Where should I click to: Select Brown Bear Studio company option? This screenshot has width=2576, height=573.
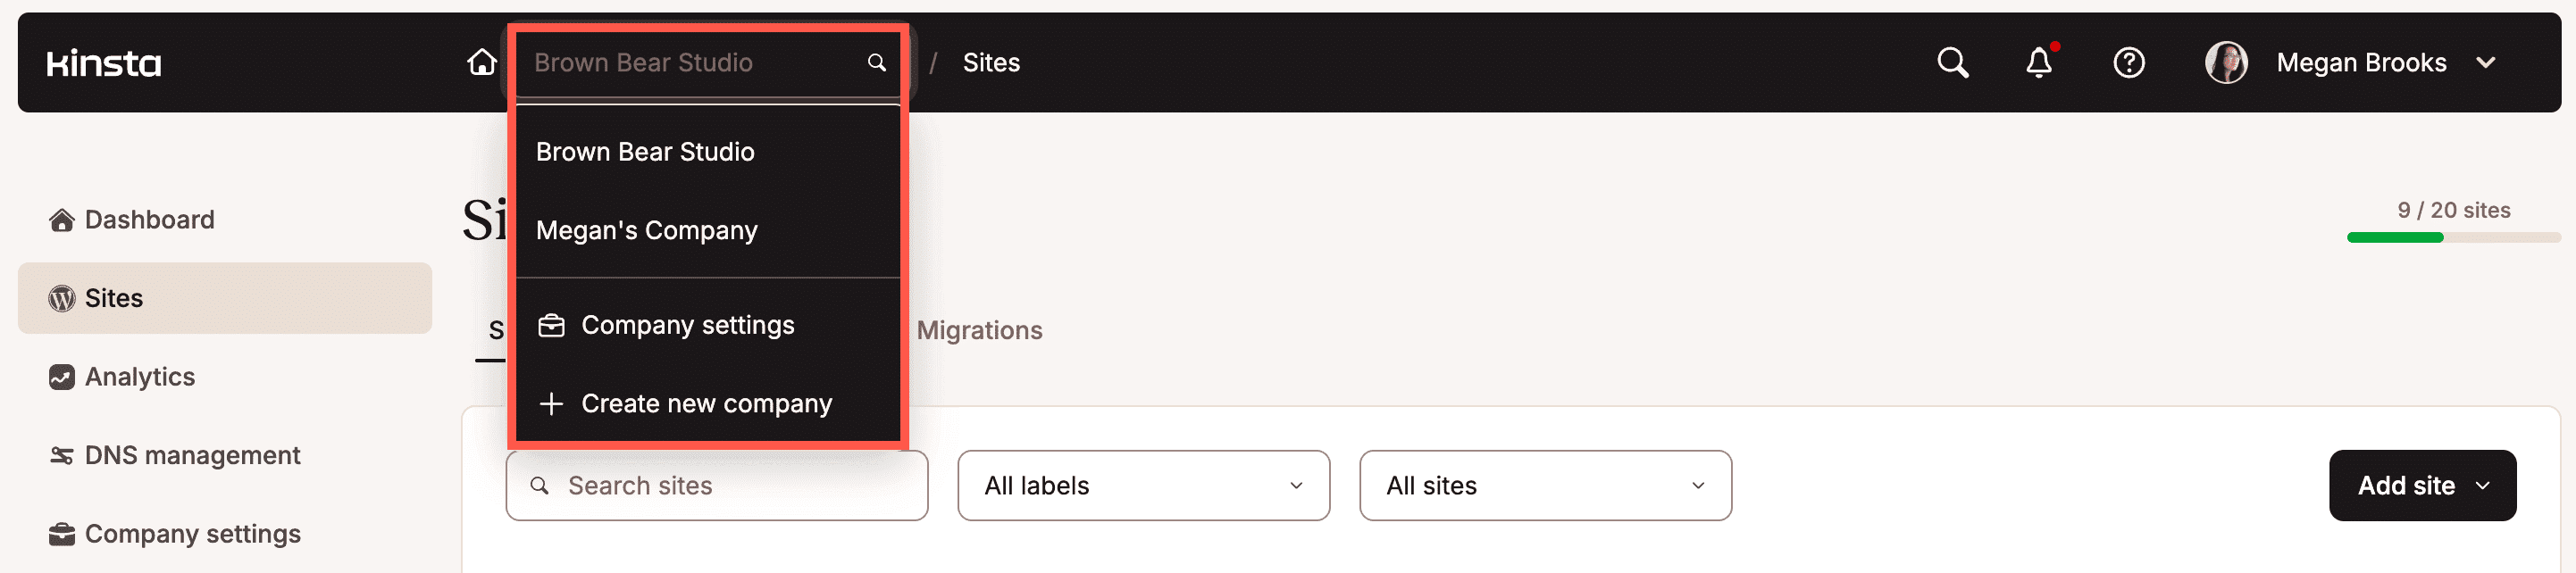click(x=645, y=152)
